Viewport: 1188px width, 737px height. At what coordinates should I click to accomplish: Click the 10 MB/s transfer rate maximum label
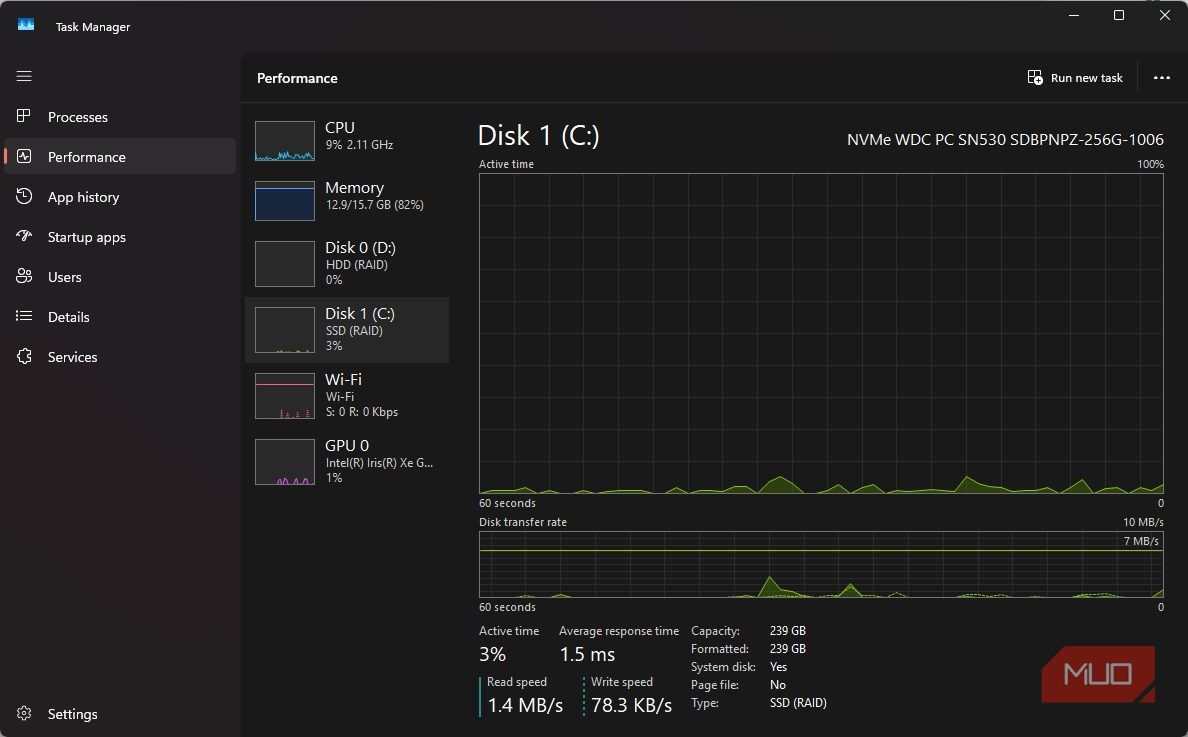pos(1143,522)
